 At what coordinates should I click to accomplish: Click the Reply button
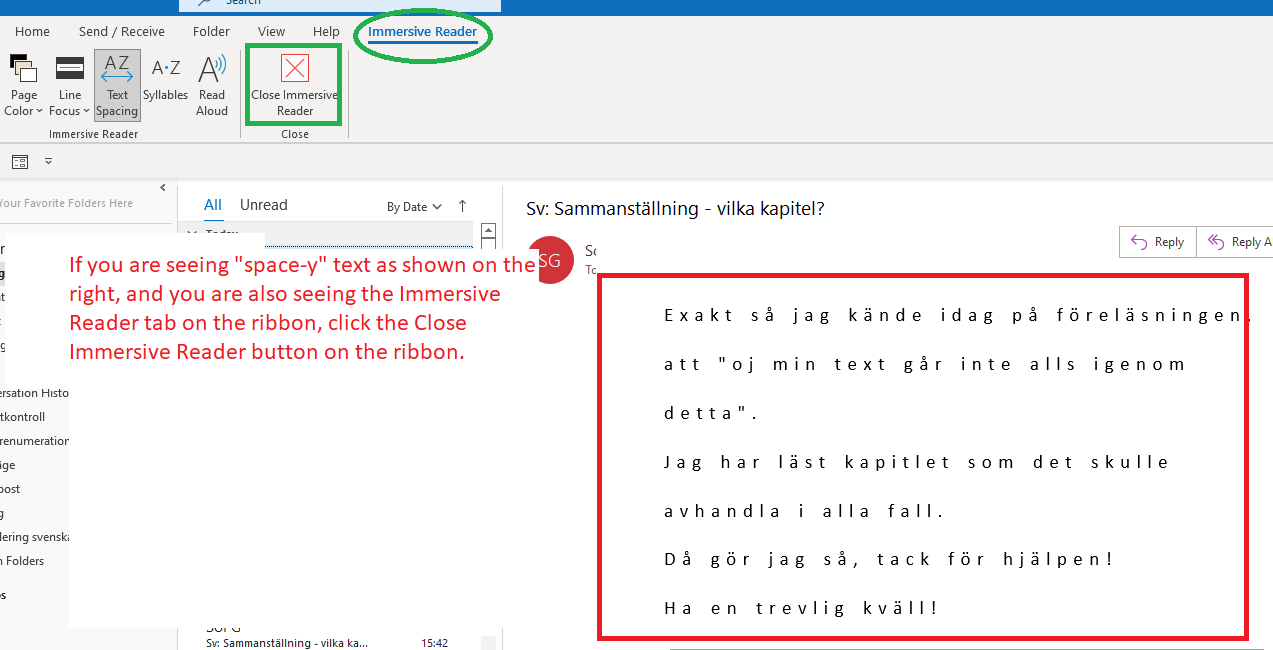(x=1157, y=241)
